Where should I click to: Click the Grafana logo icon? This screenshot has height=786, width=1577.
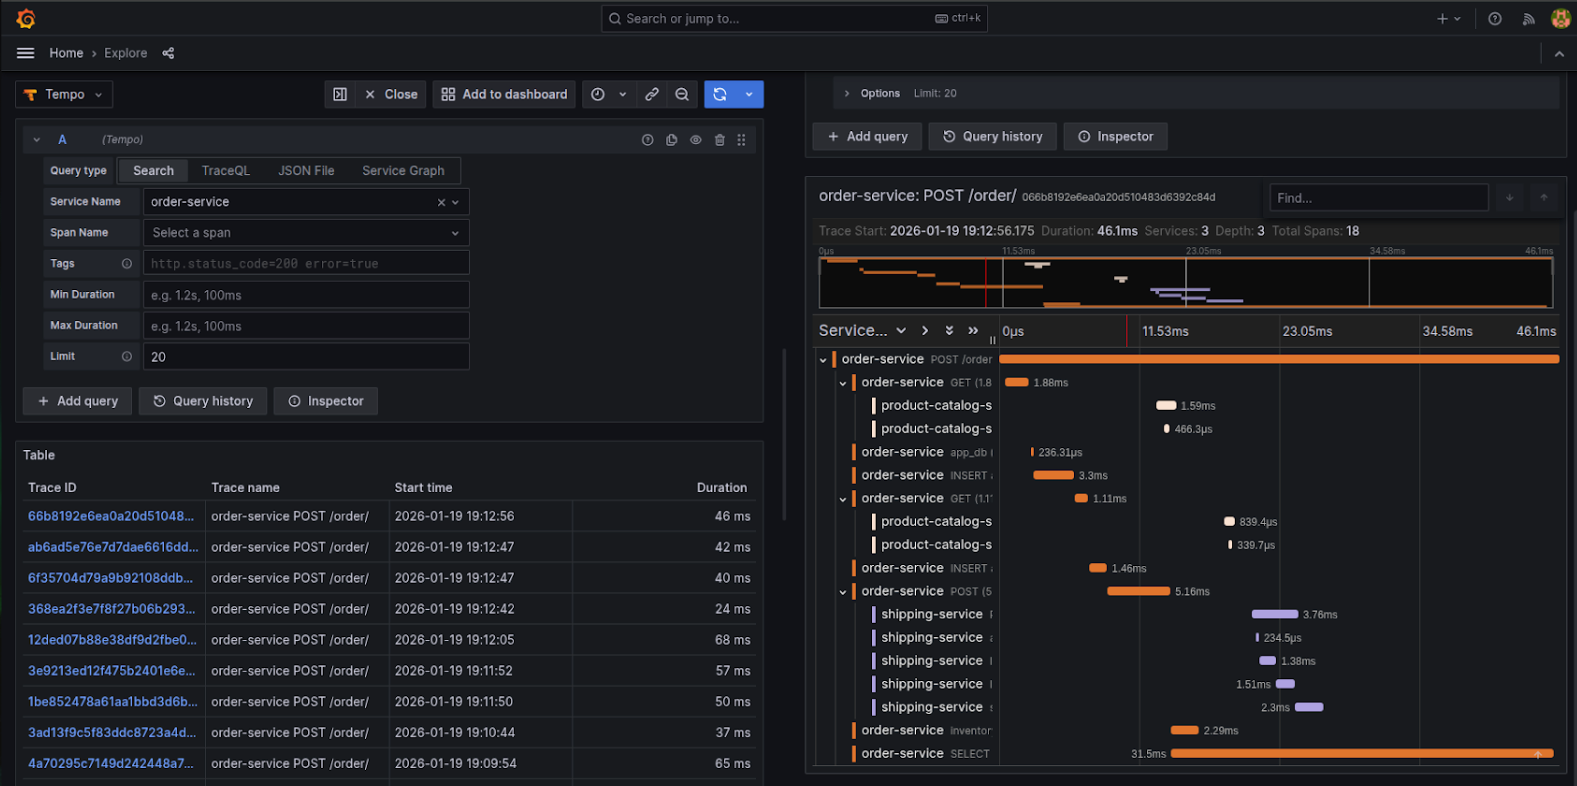click(26, 19)
